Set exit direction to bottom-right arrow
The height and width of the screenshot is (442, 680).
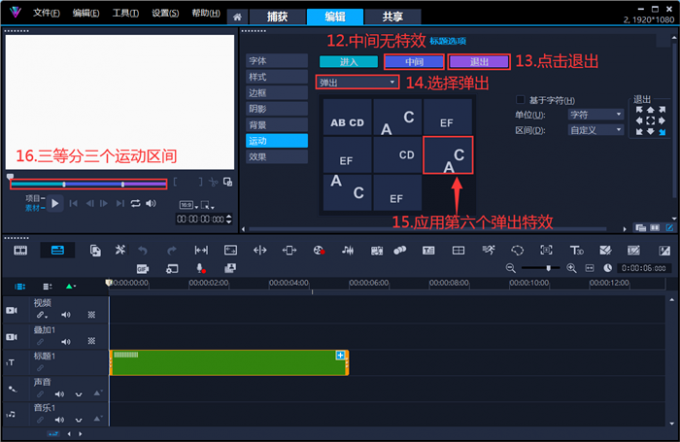662,132
